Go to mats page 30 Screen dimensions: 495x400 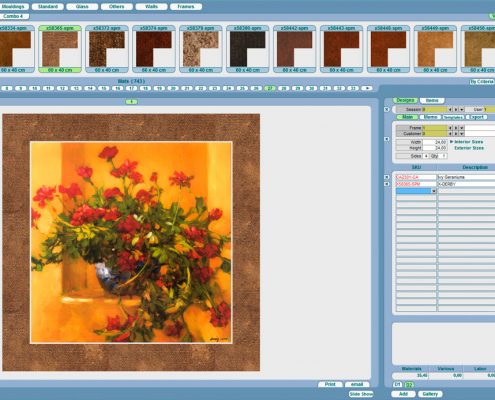click(311, 88)
